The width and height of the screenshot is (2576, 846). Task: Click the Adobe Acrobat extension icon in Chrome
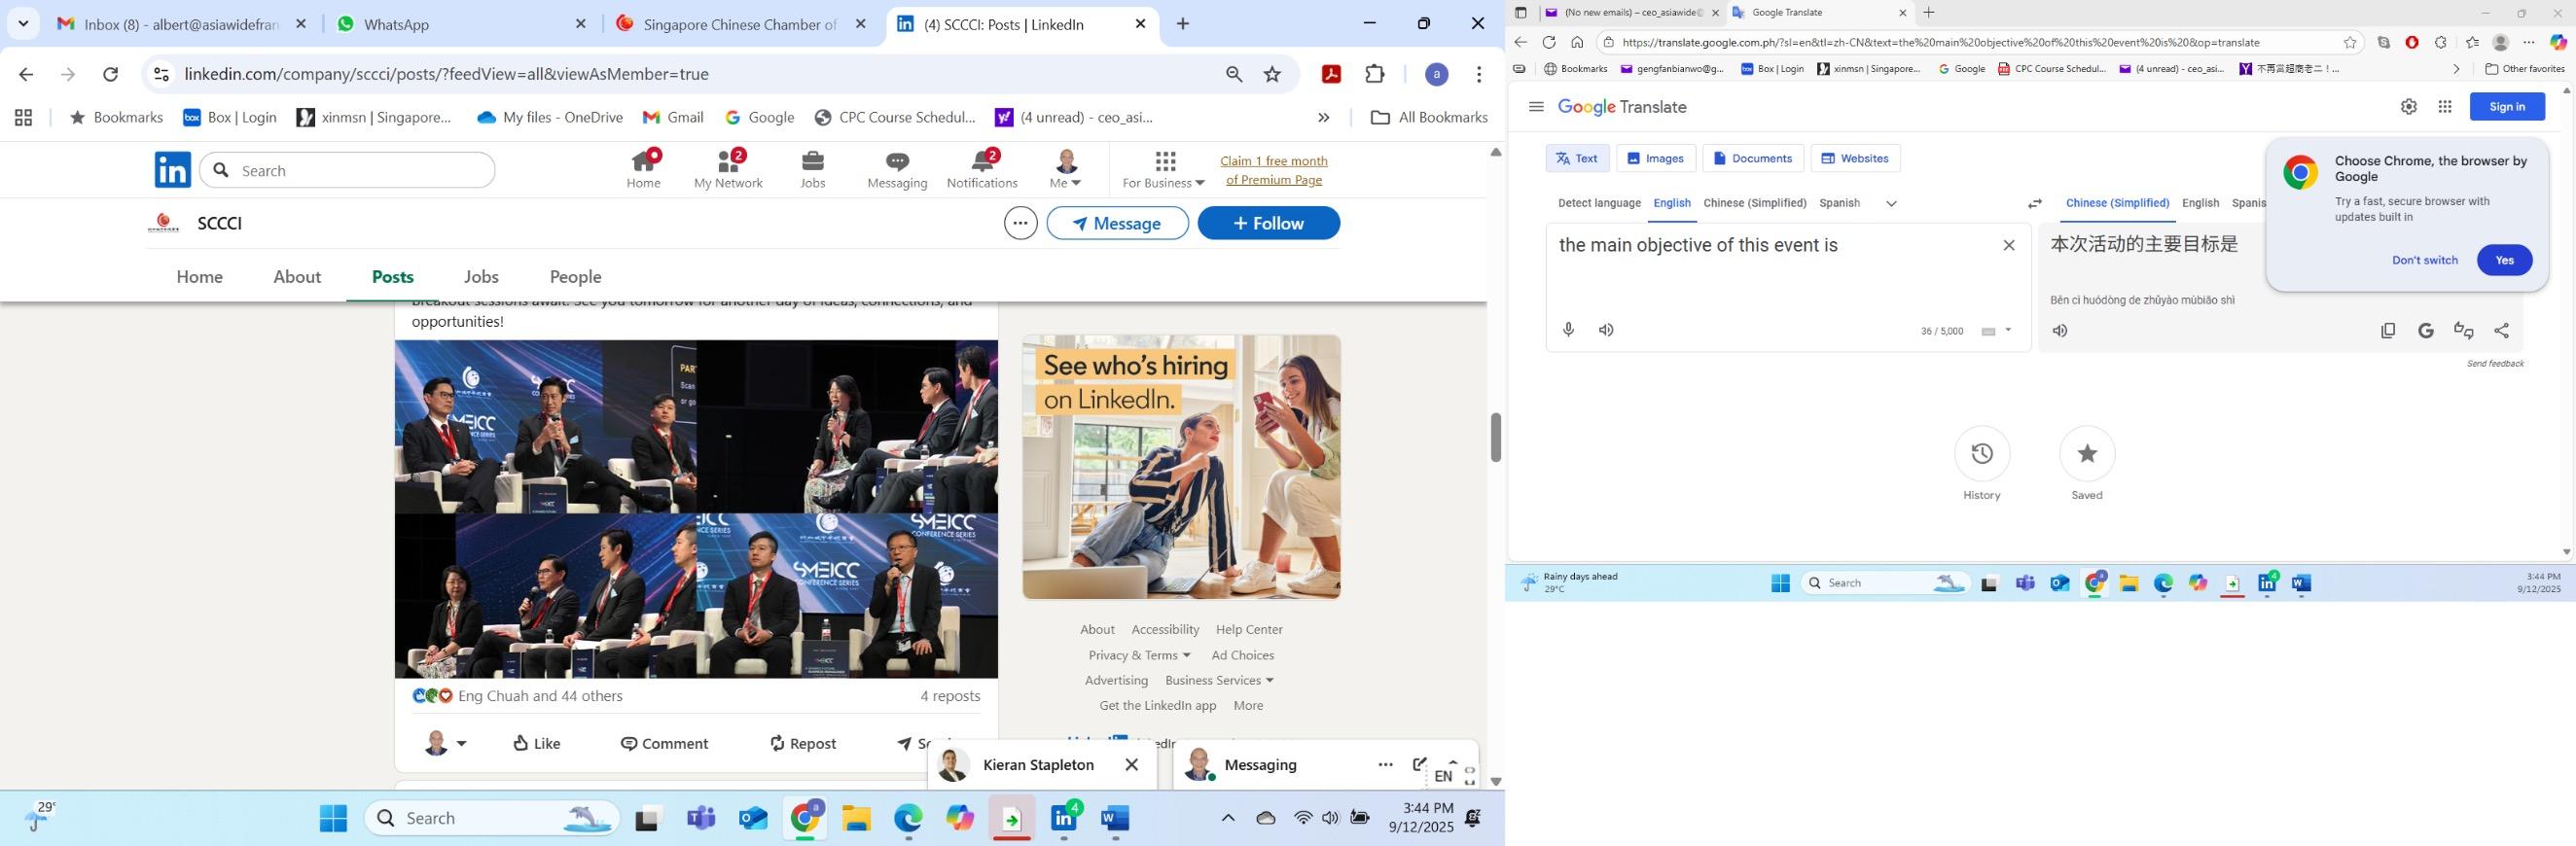pos(1331,74)
